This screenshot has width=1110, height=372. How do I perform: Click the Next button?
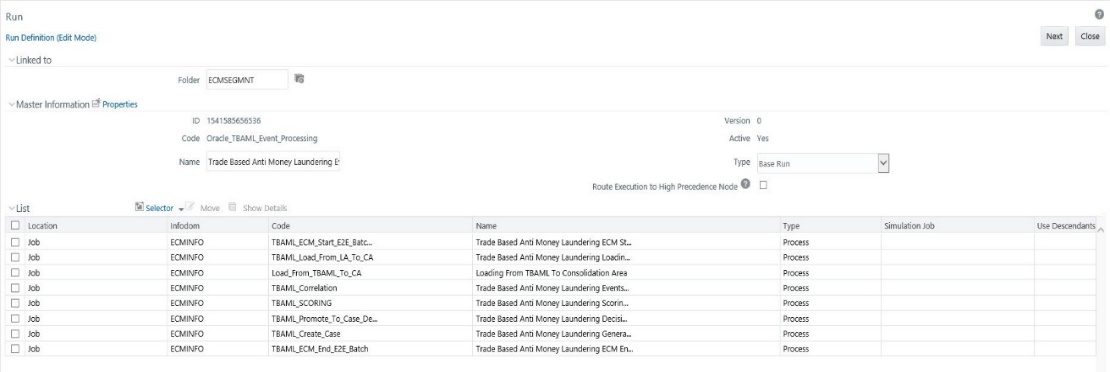1054,37
